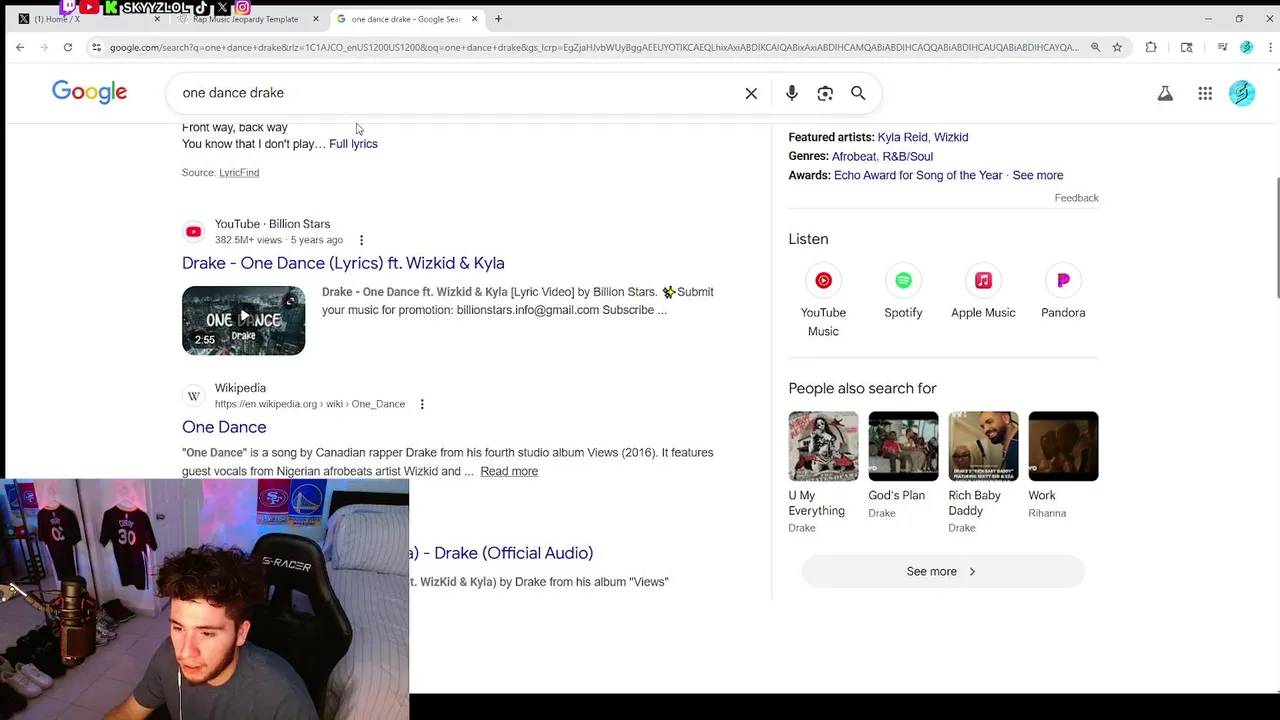Click the page vertical scrollbar thumb
Image resolution: width=1280 pixels, height=720 pixels.
pyautogui.click(x=1276, y=238)
